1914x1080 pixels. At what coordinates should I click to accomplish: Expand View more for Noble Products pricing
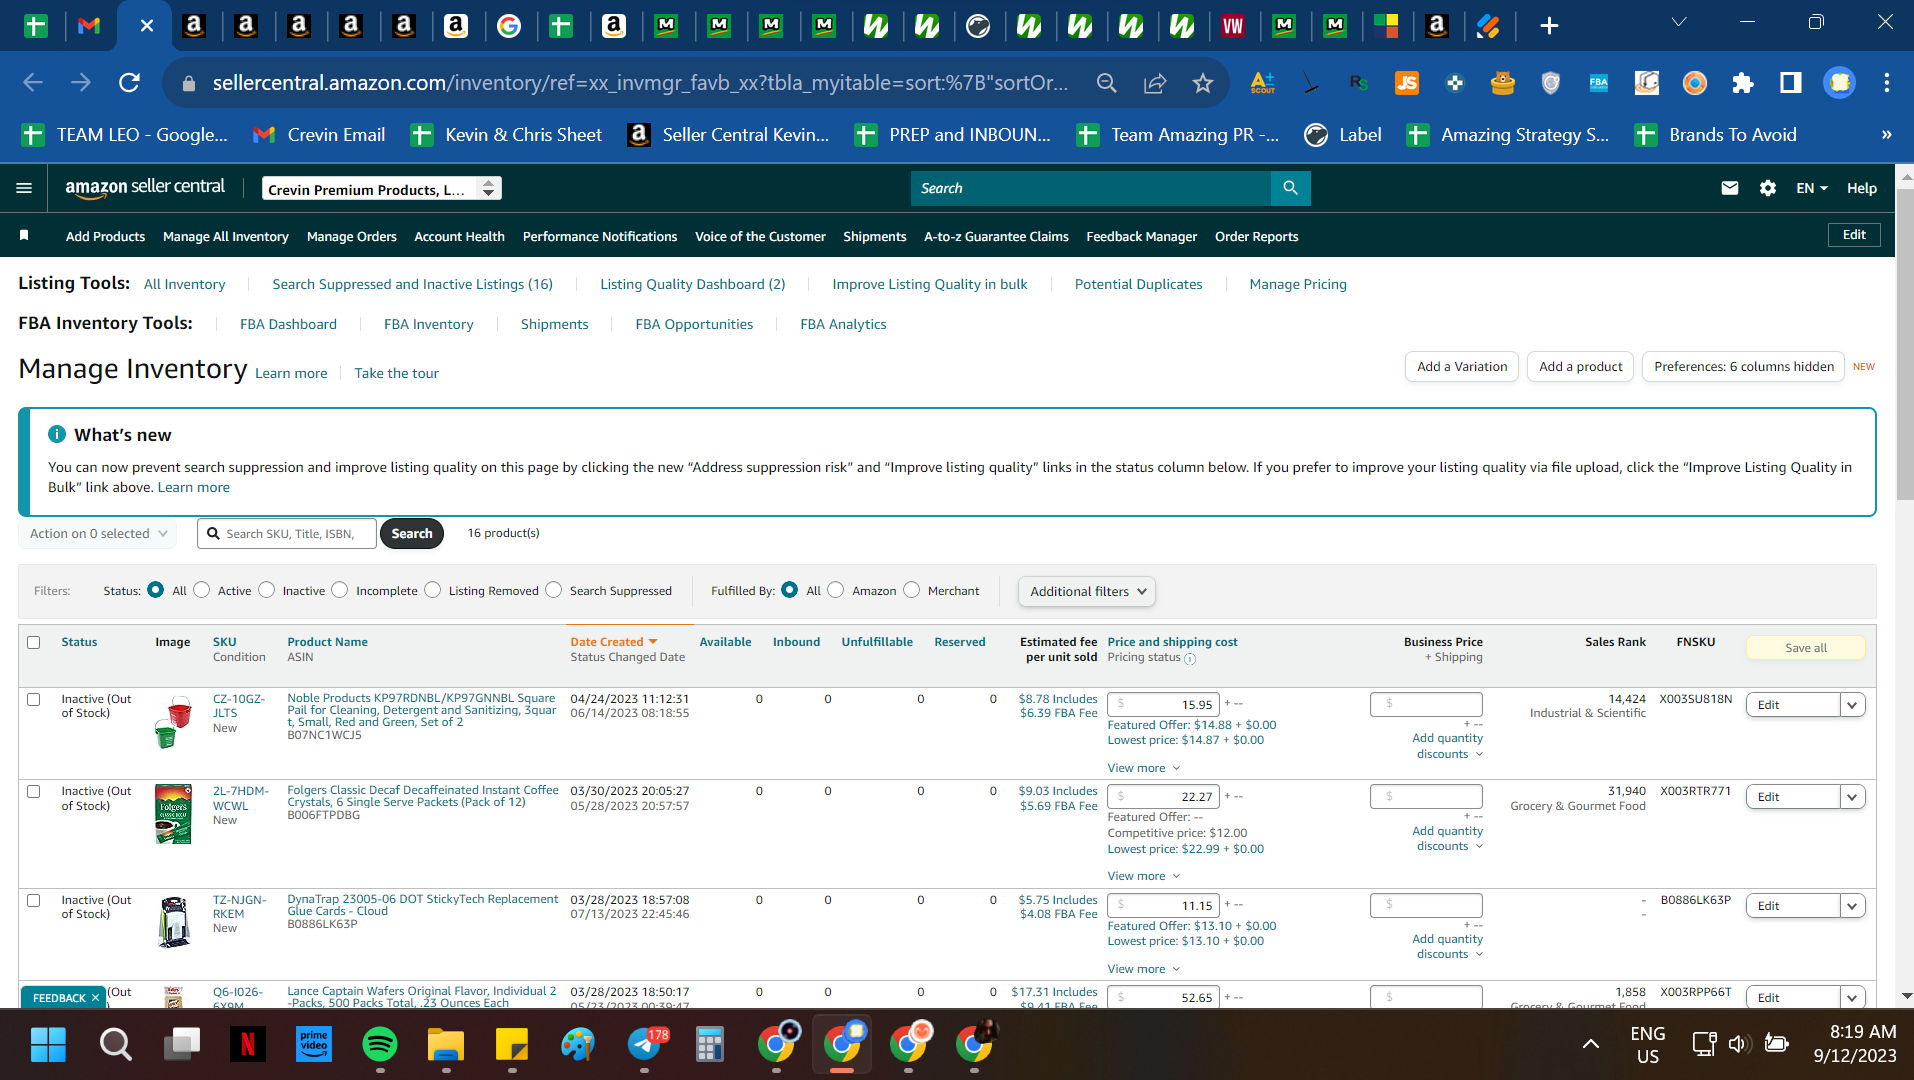click(1144, 768)
